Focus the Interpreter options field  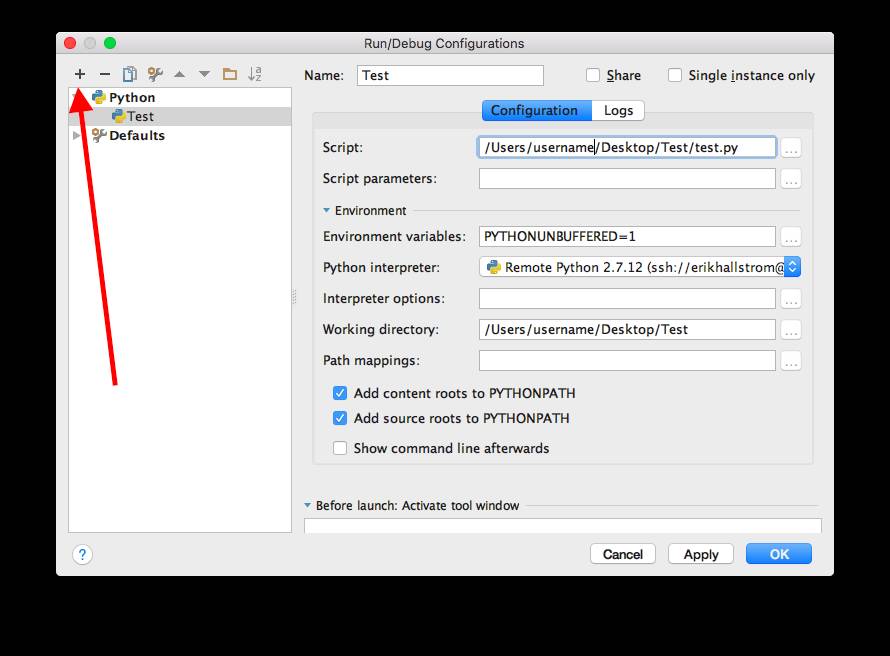click(x=627, y=298)
